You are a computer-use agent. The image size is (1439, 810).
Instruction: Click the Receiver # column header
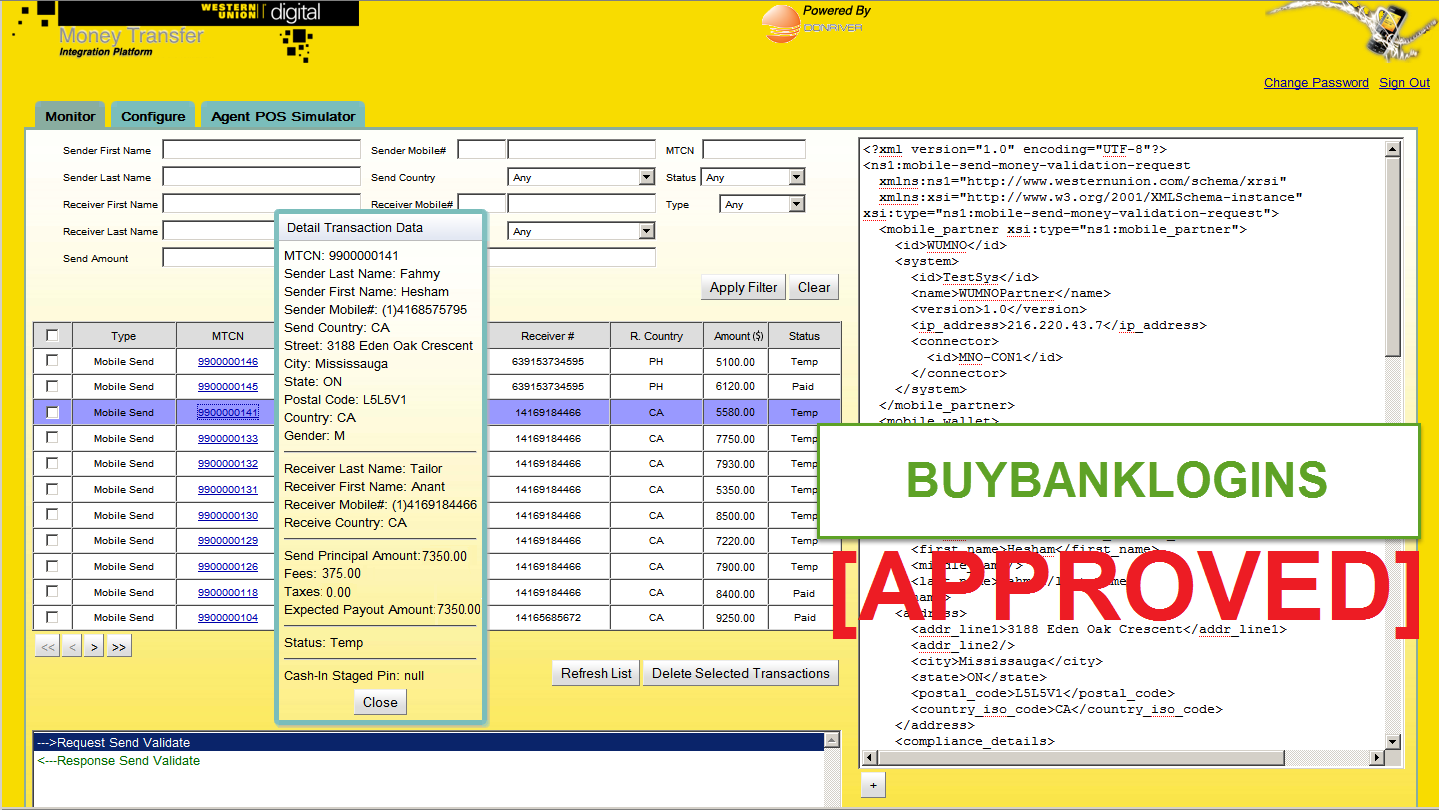pyautogui.click(x=548, y=336)
